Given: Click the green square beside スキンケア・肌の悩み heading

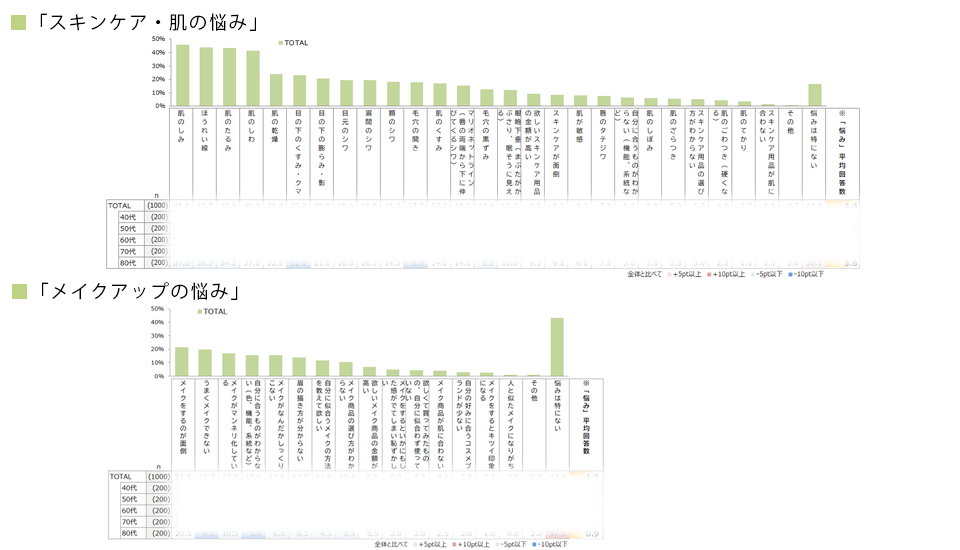Looking at the screenshot, I should (18, 22).
